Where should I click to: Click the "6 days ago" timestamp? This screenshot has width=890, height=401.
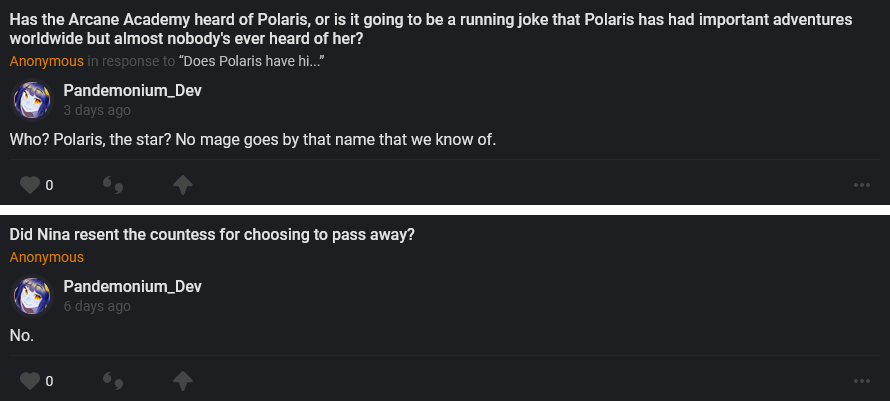point(97,306)
